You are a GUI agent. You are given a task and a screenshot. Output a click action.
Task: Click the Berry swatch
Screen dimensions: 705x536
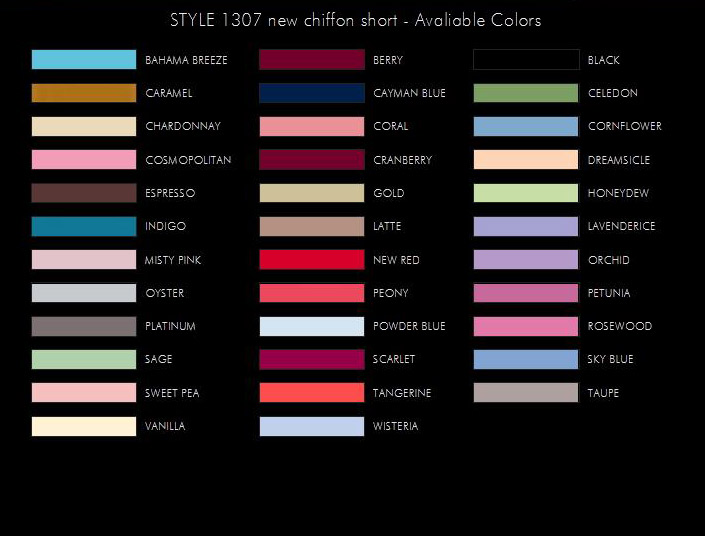[x=312, y=59]
